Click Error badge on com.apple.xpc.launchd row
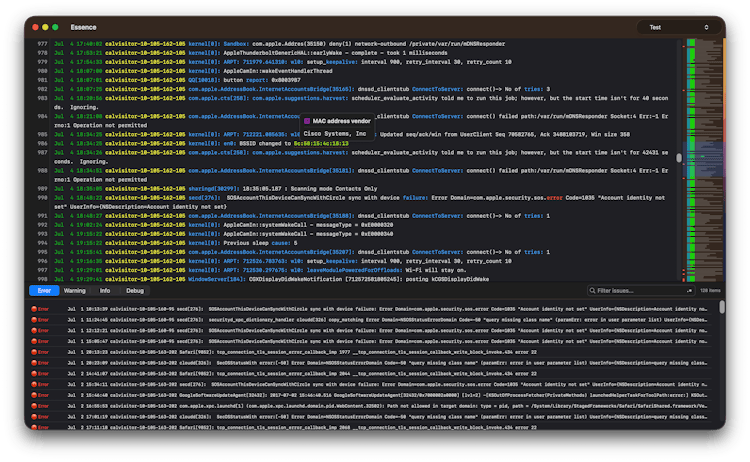The image size is (750, 462). pyautogui.click(x=41, y=408)
